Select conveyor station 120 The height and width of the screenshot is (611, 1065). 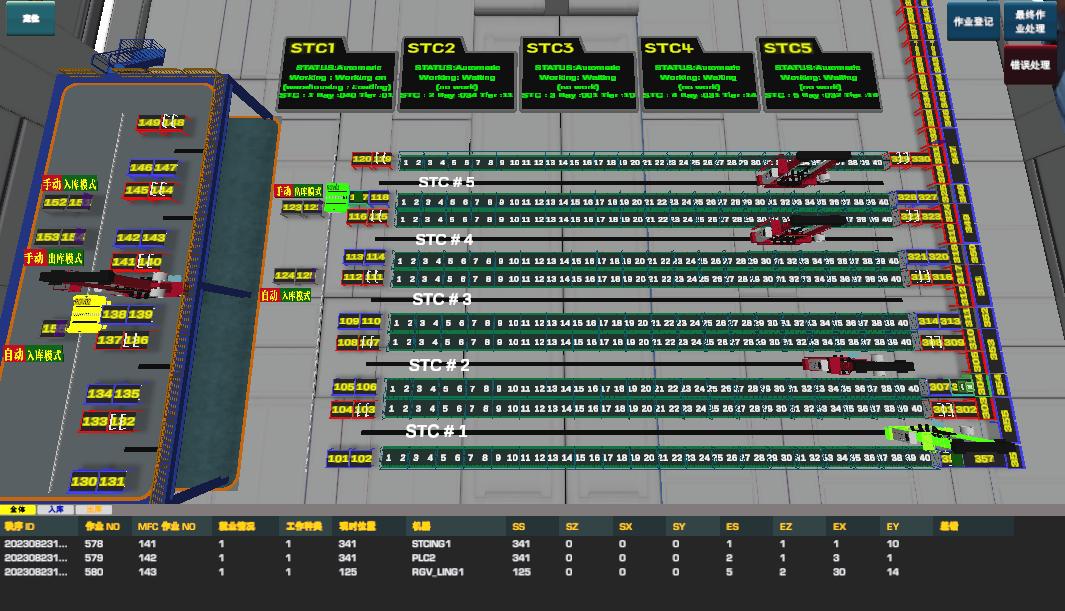(x=362, y=159)
